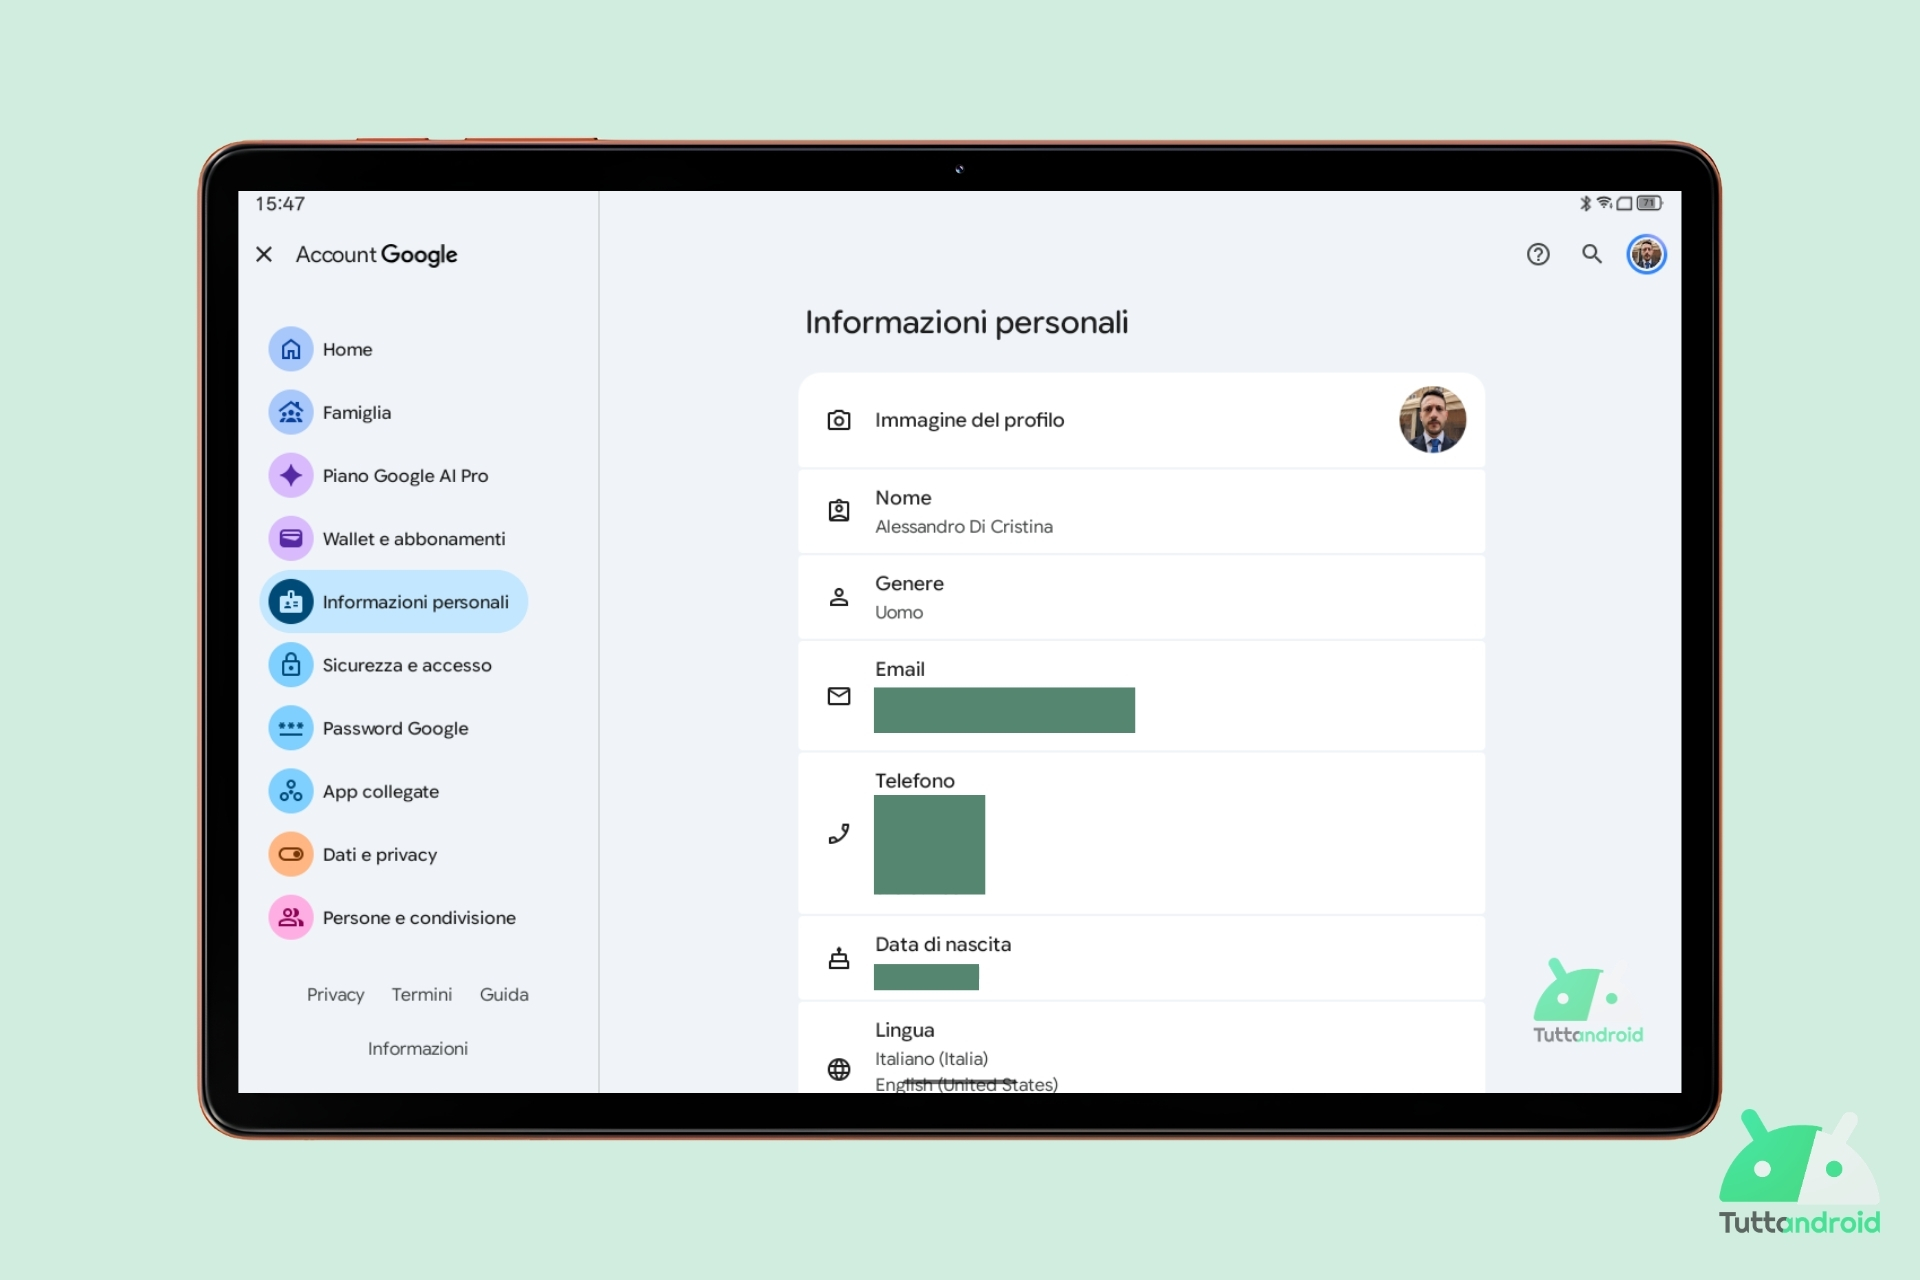The image size is (1920, 1280).
Task: Open the Lingua row Italiano (Italia)
Action: pos(1141,1048)
